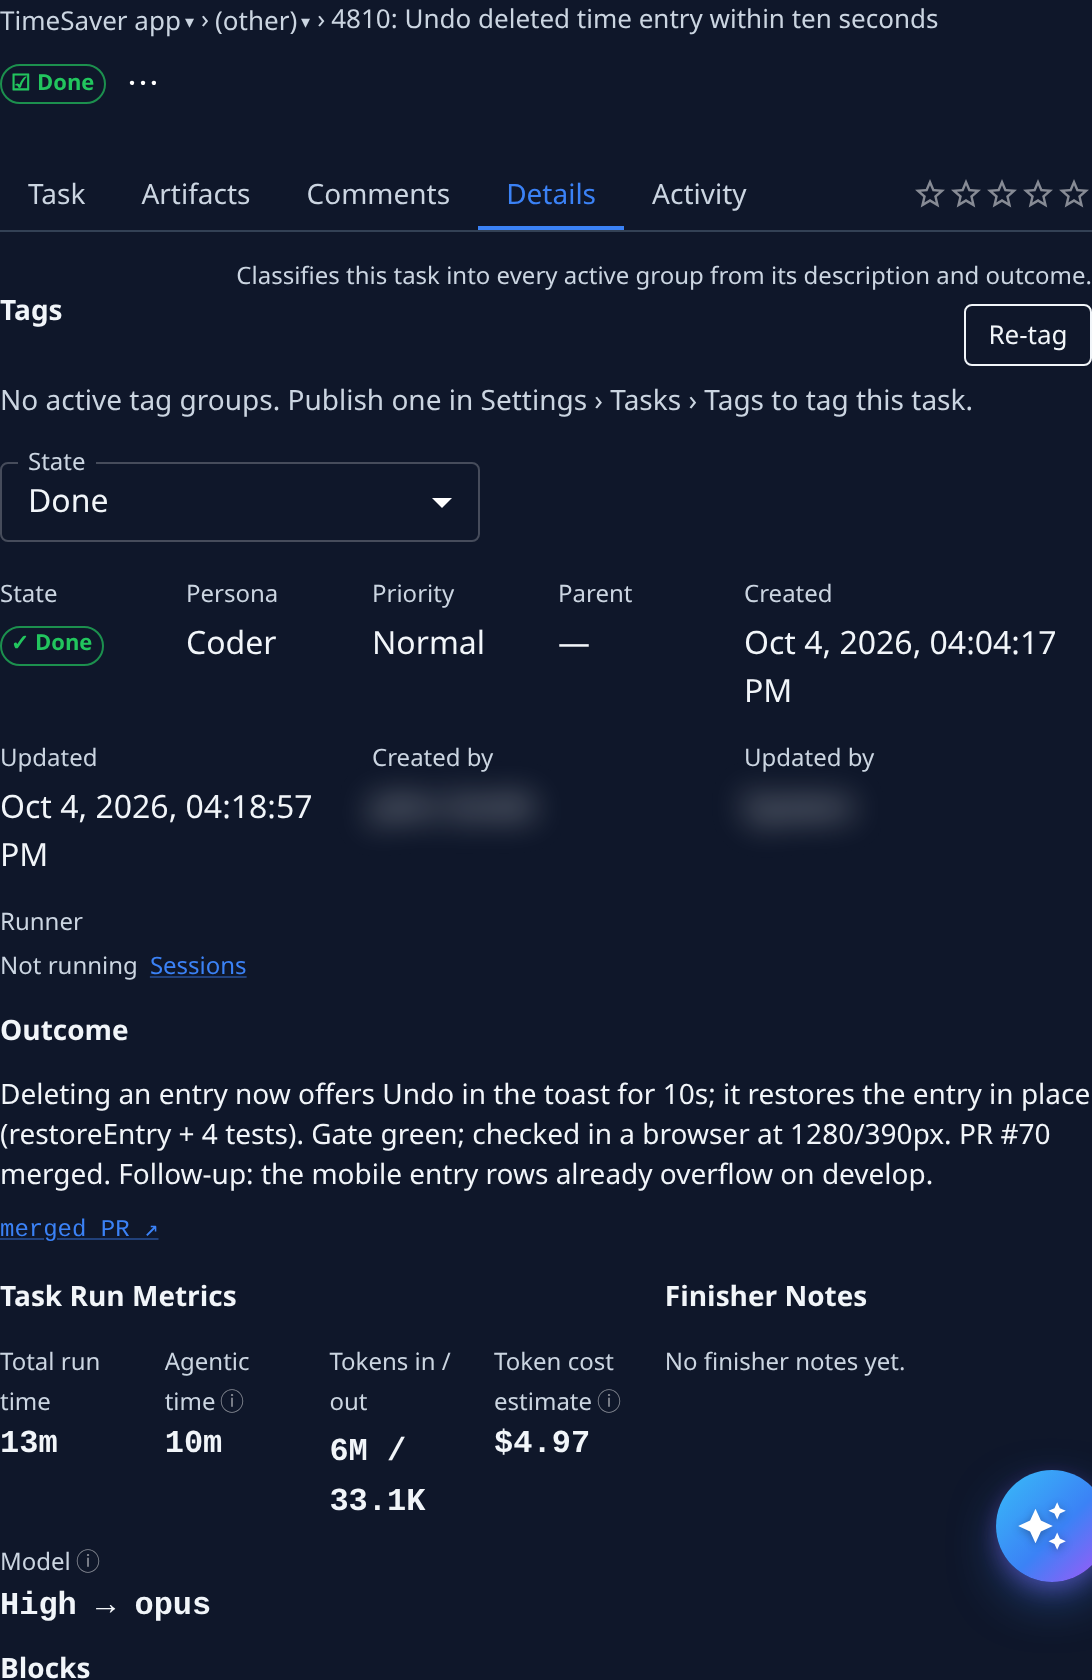The width and height of the screenshot is (1092, 1680).
Task: Click the Updated date Oct 4, 2026, 04:18:57 PM
Action: (156, 831)
